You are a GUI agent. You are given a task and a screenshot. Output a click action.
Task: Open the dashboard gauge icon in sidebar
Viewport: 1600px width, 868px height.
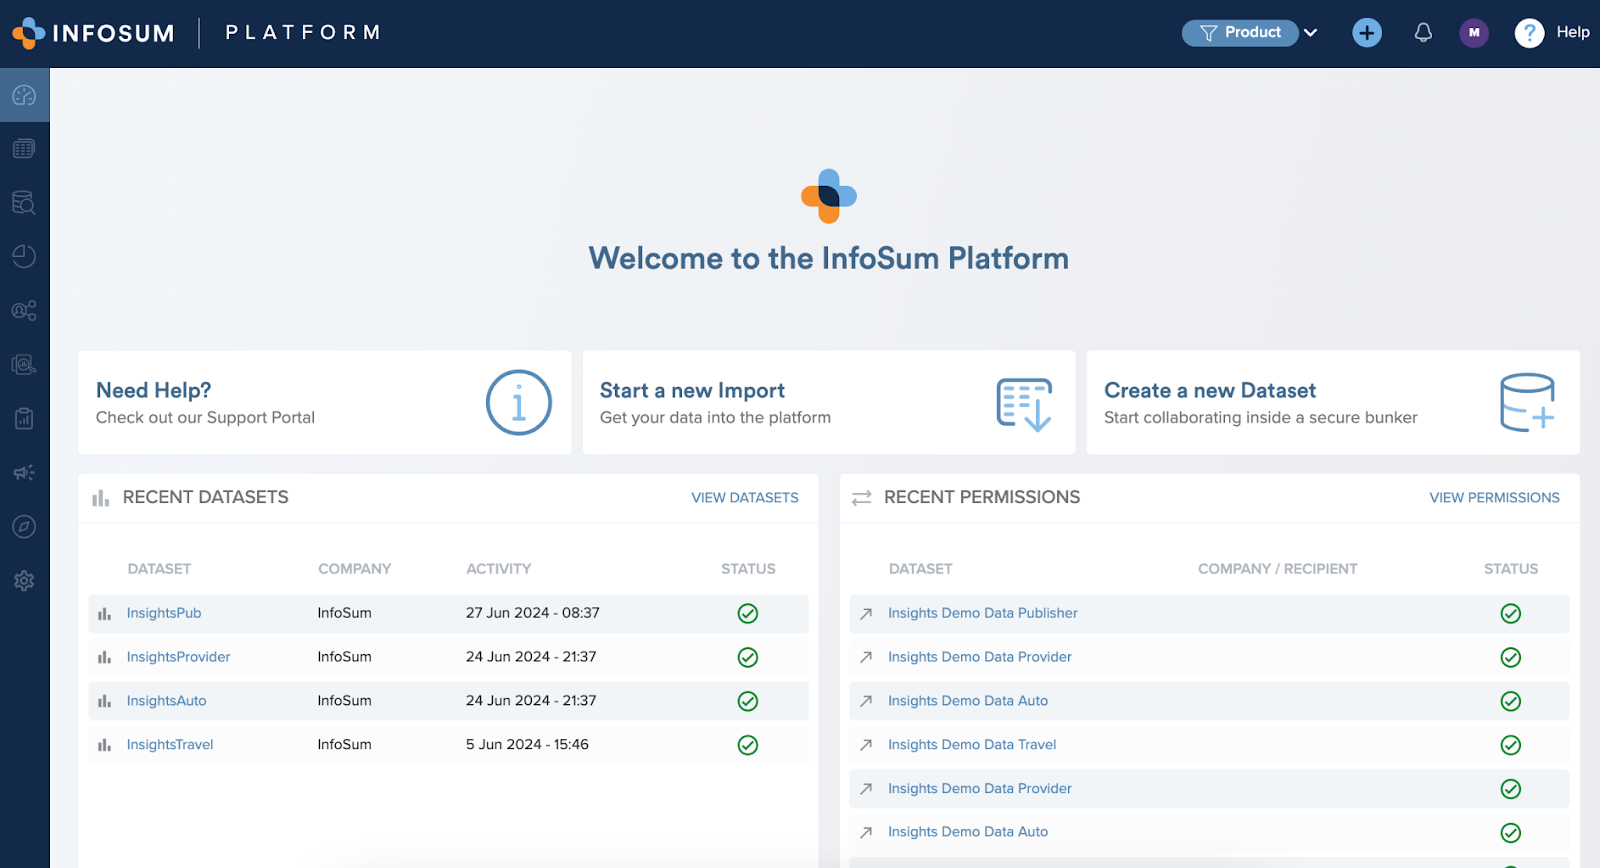pos(24,95)
